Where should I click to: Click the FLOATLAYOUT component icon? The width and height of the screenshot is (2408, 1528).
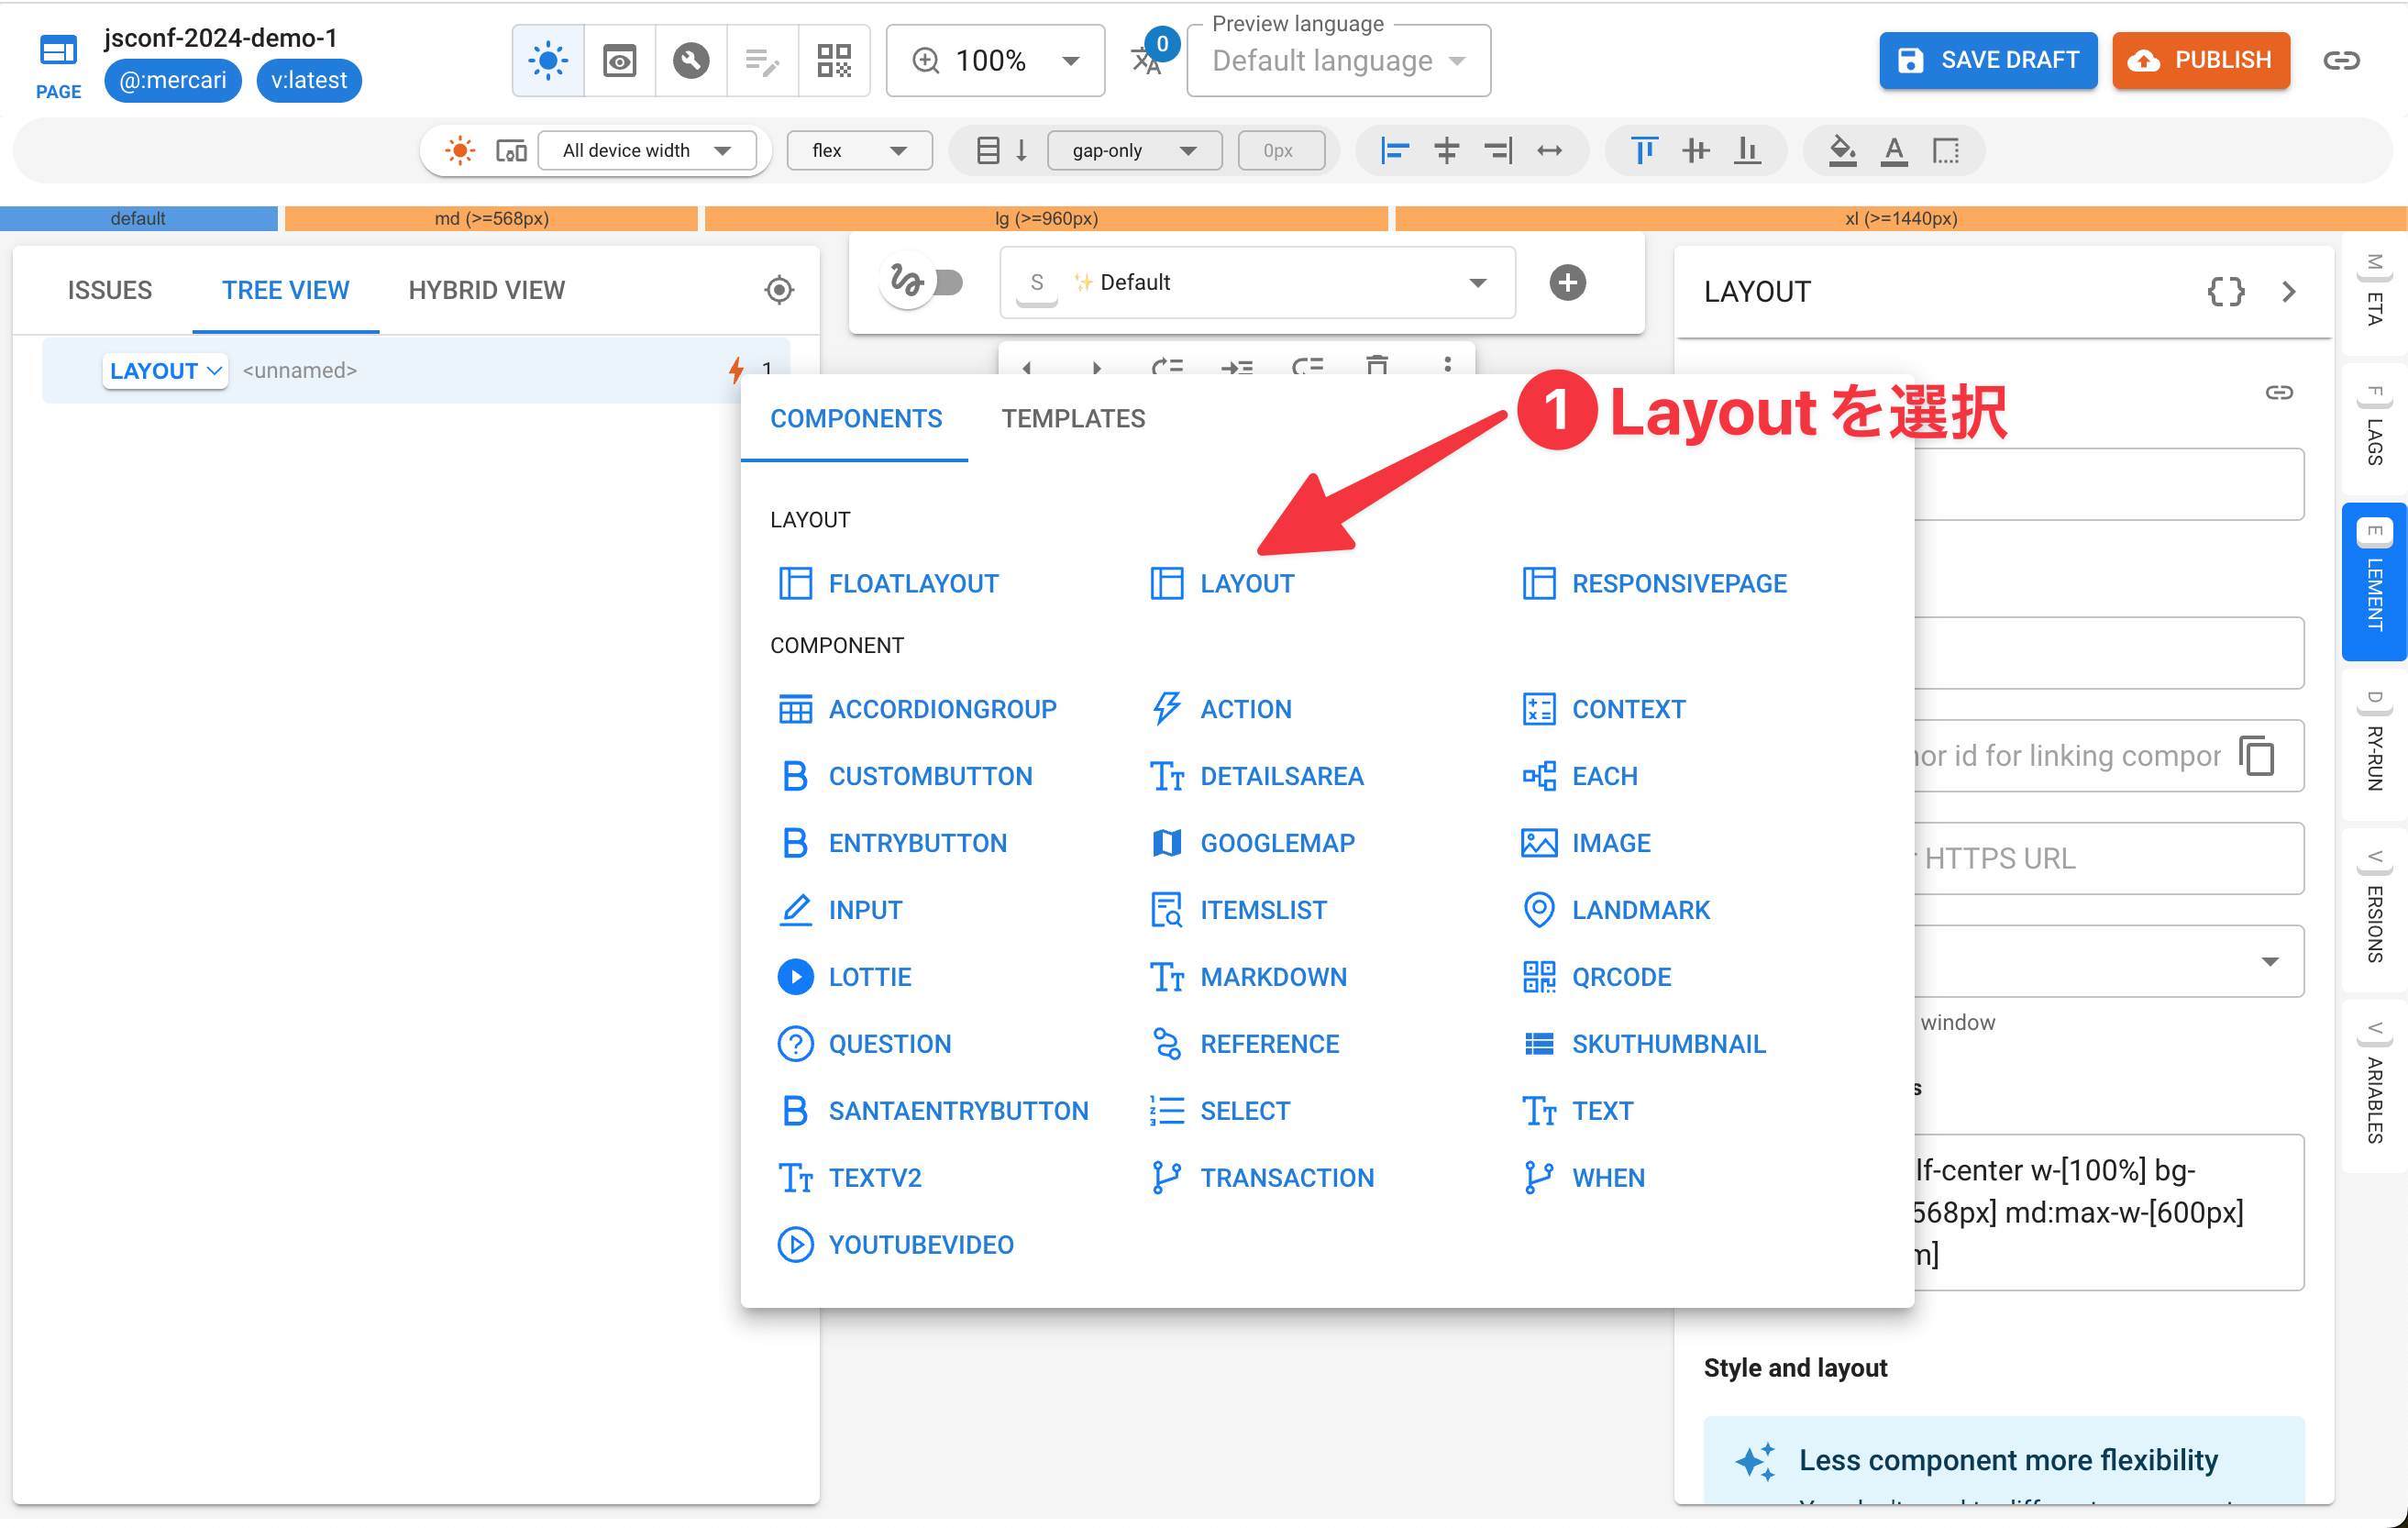click(797, 581)
